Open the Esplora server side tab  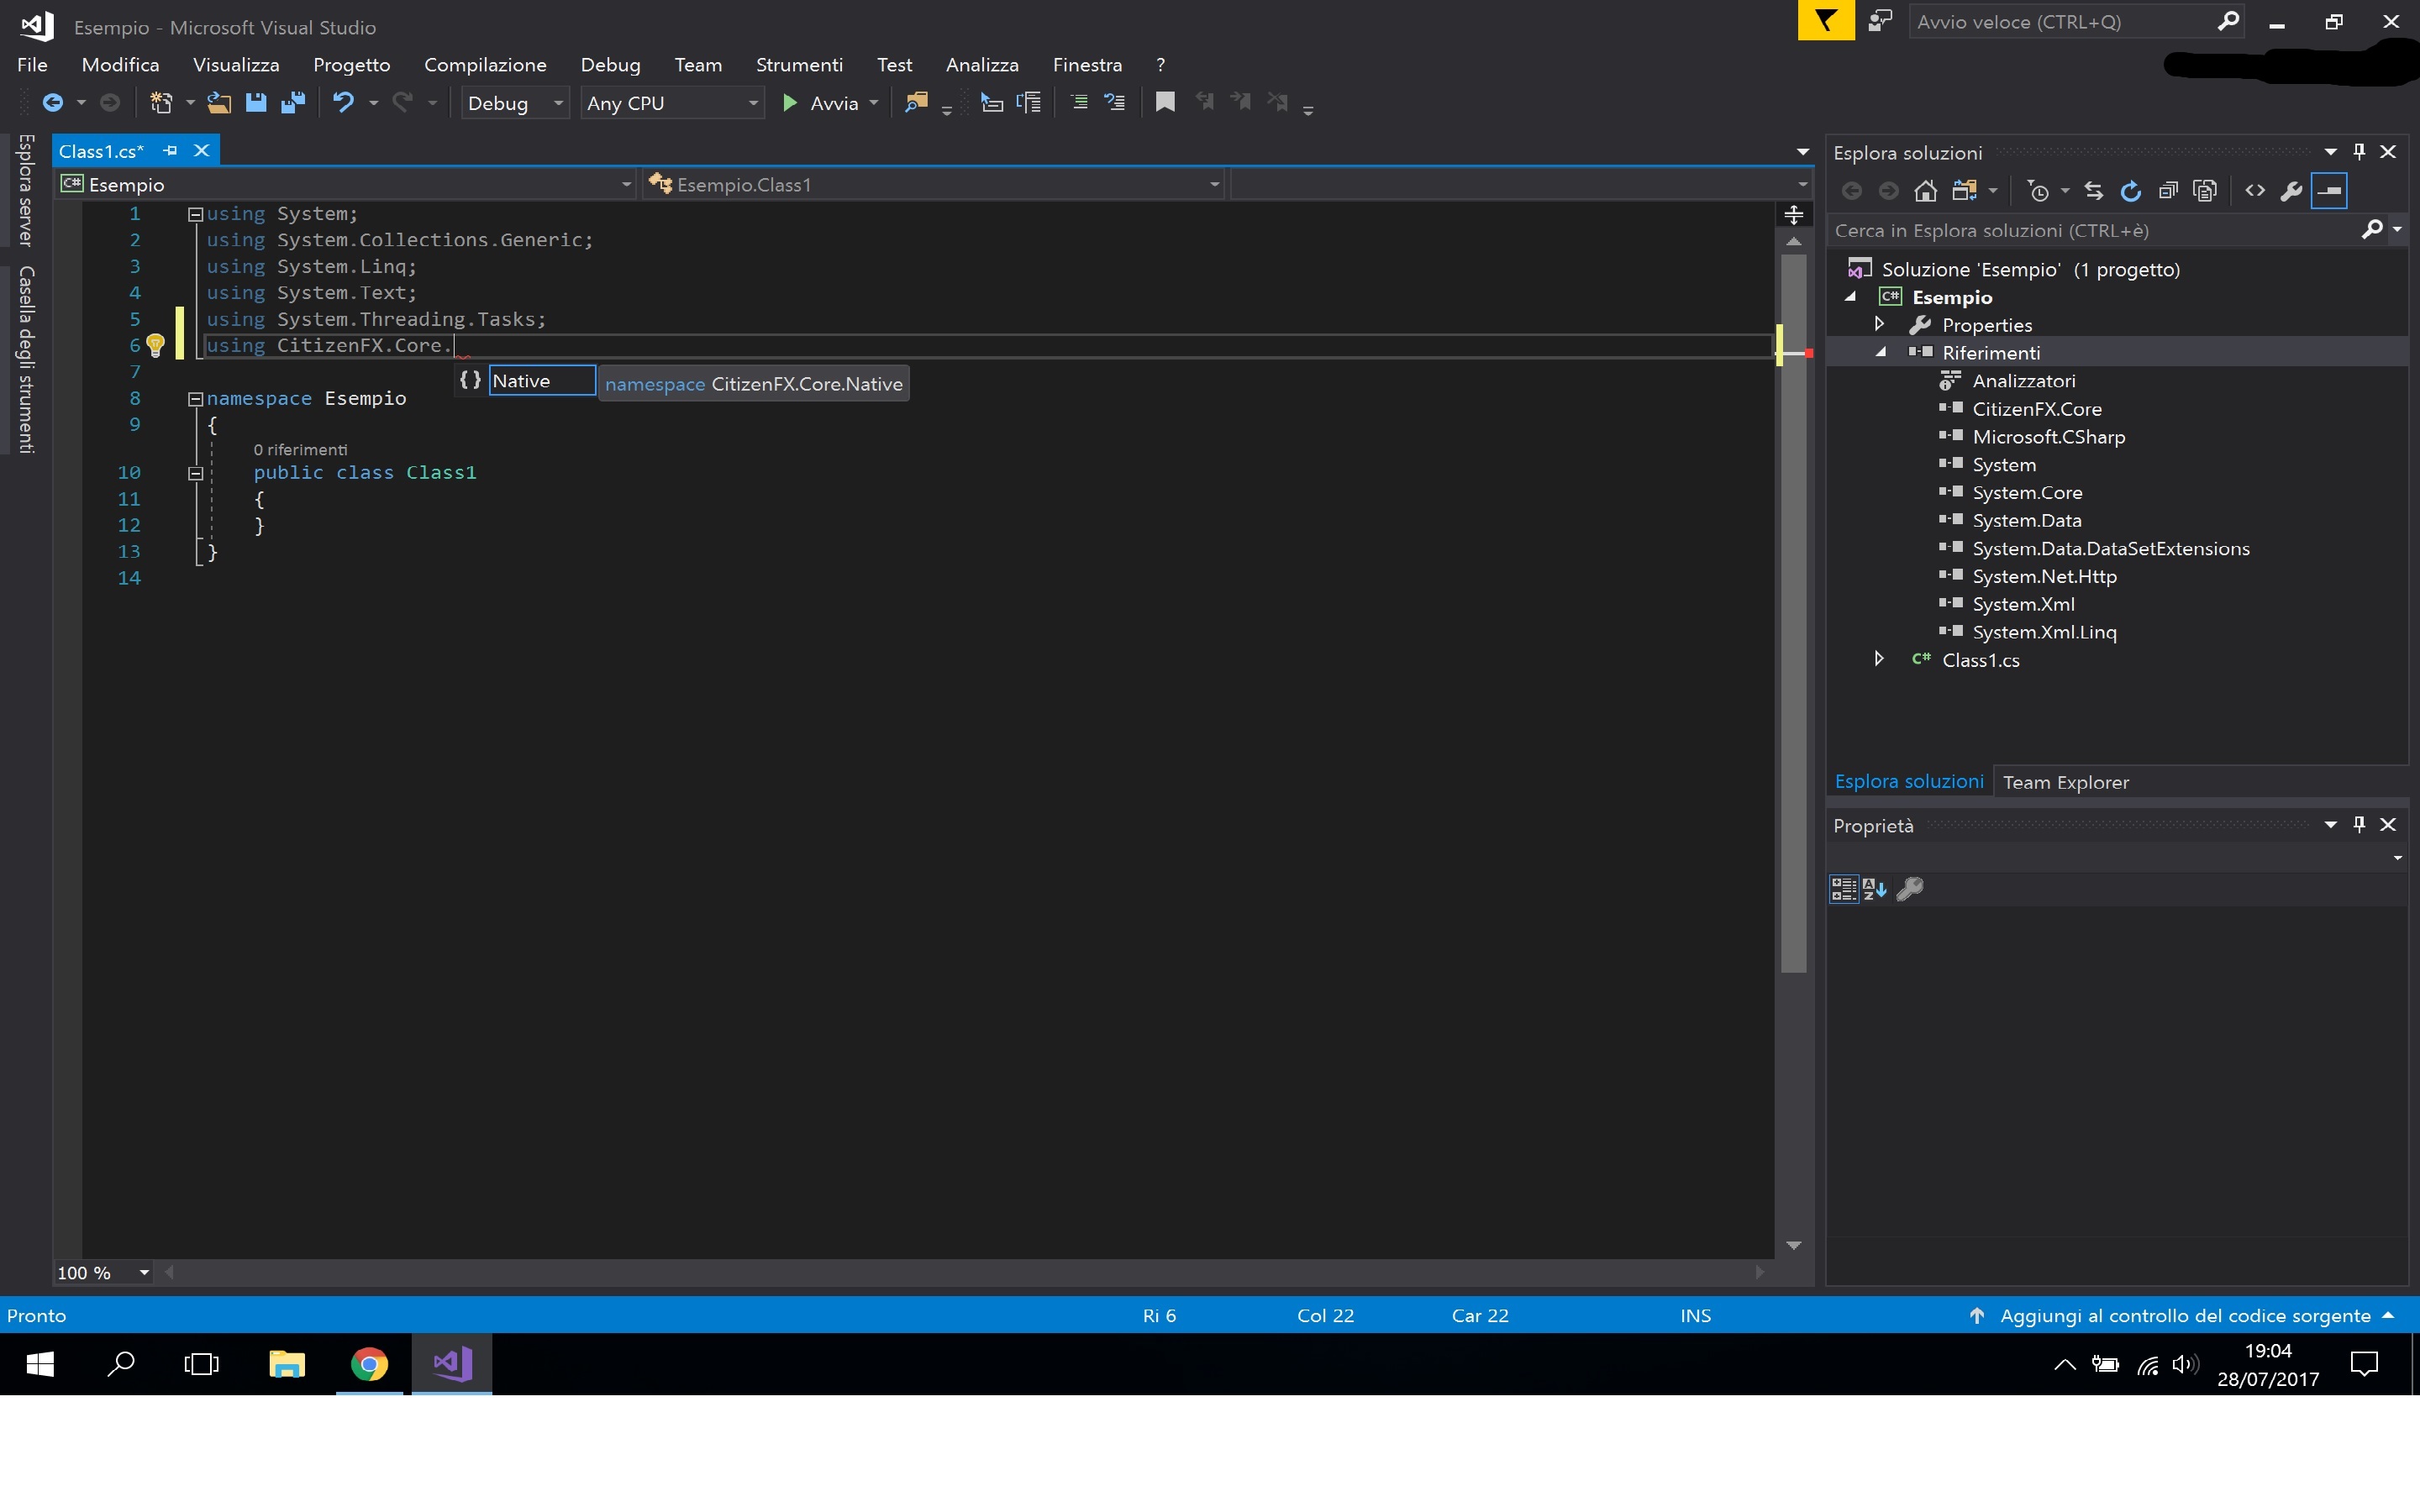26,190
